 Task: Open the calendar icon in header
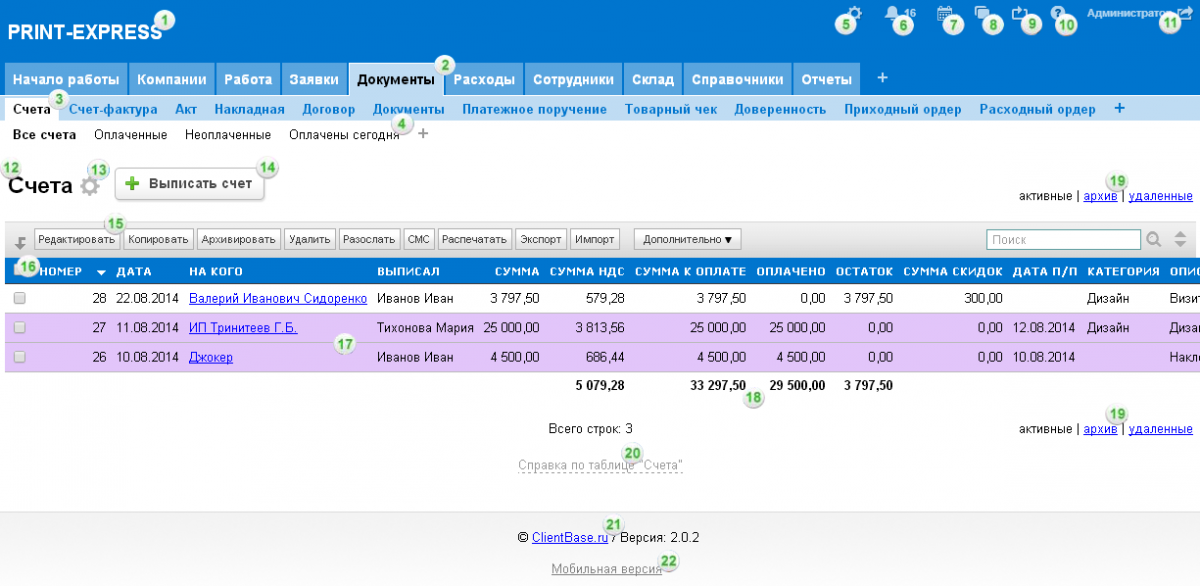[x=944, y=14]
